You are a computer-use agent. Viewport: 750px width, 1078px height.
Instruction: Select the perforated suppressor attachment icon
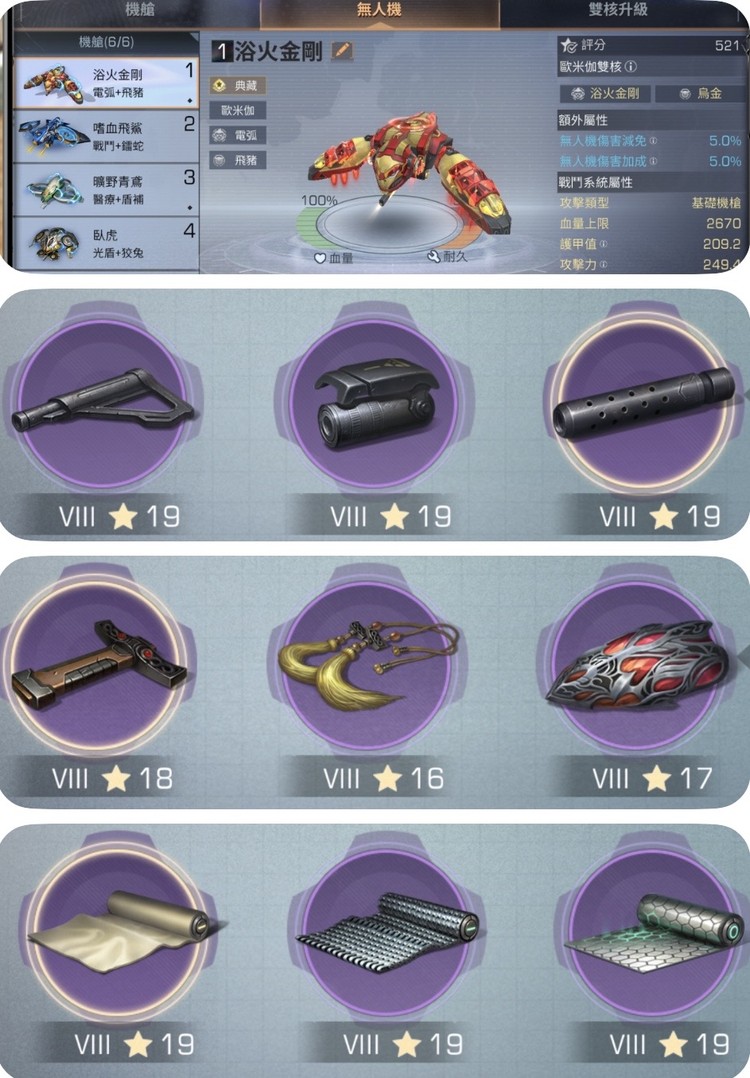[x=644, y=404]
